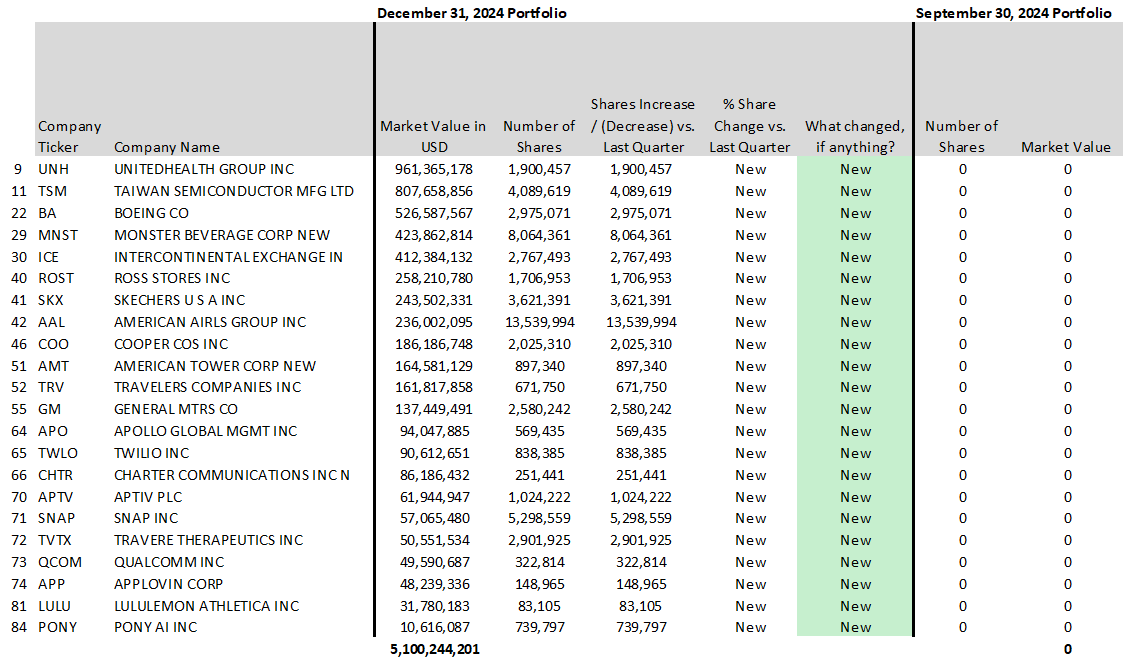
Task: Select the December Number of Shares header
Action: 539,136
